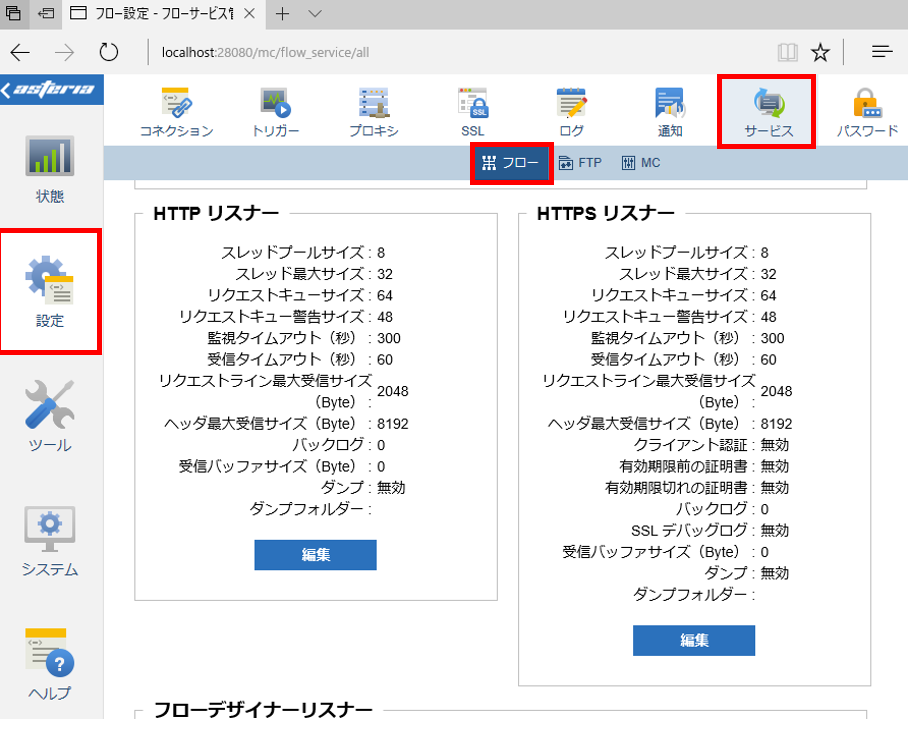Screen dimensions: 910x732
Task: Switch to the FTP sub-tab
Action: tap(580, 163)
